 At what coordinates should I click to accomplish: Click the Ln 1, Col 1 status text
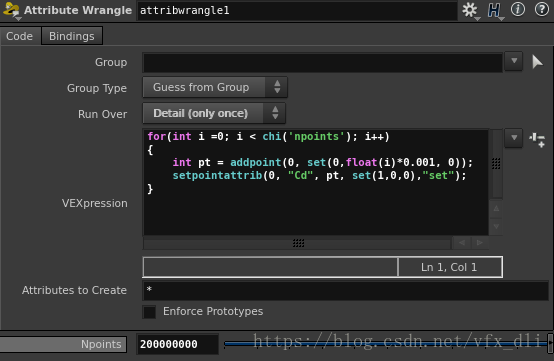[449, 267]
